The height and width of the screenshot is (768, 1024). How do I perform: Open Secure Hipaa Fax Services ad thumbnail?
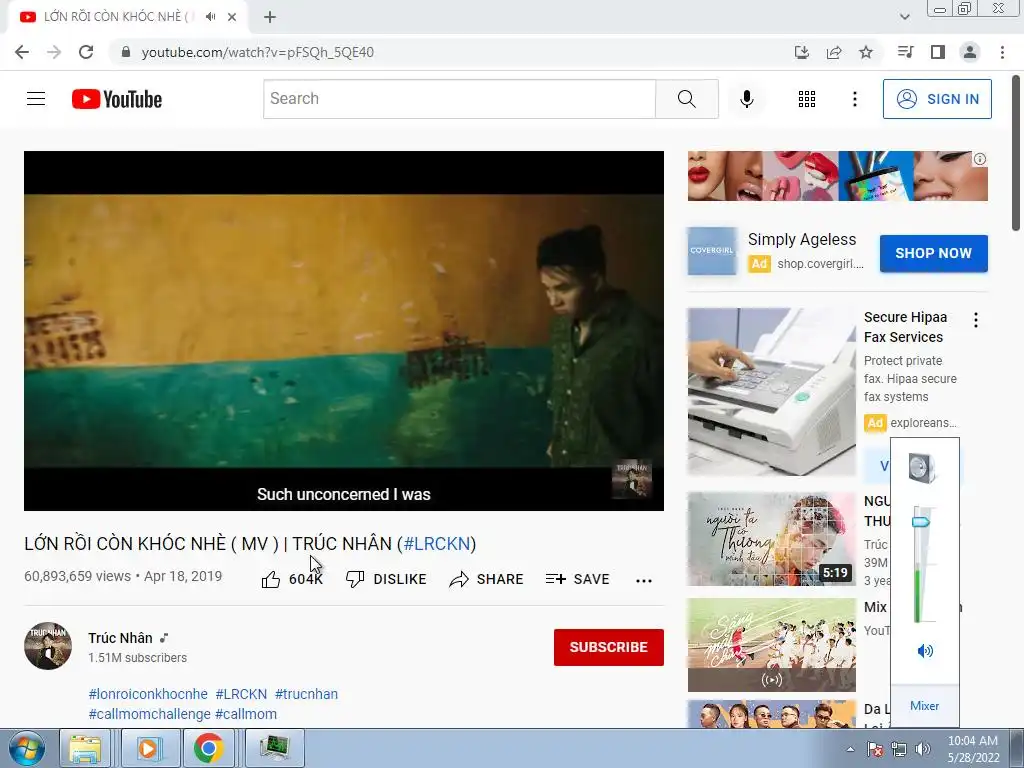click(x=771, y=392)
